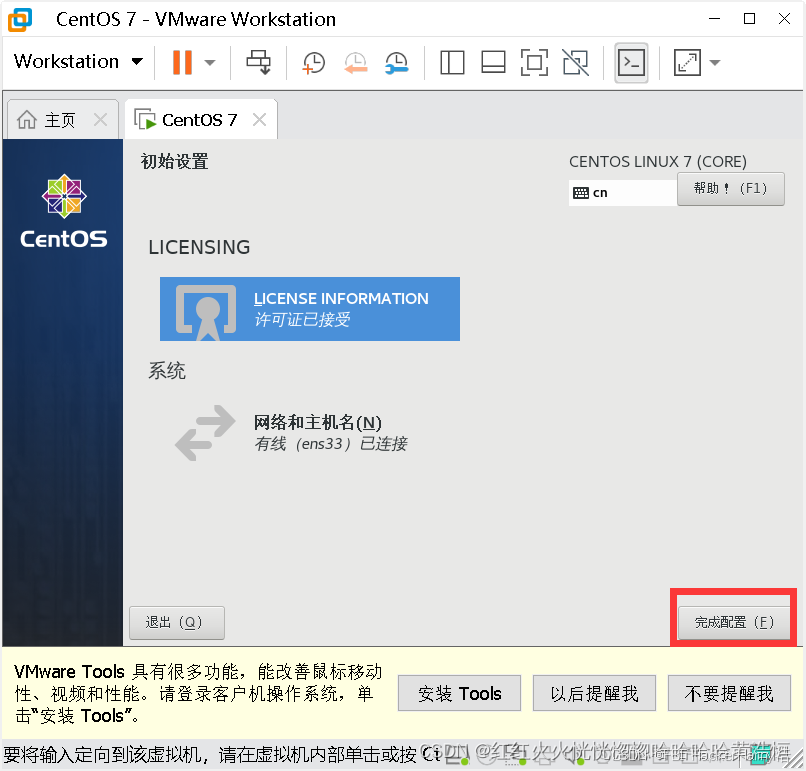Click the VMware Workstation title bar icon
Screen dimensions: 806x771
(20, 20)
